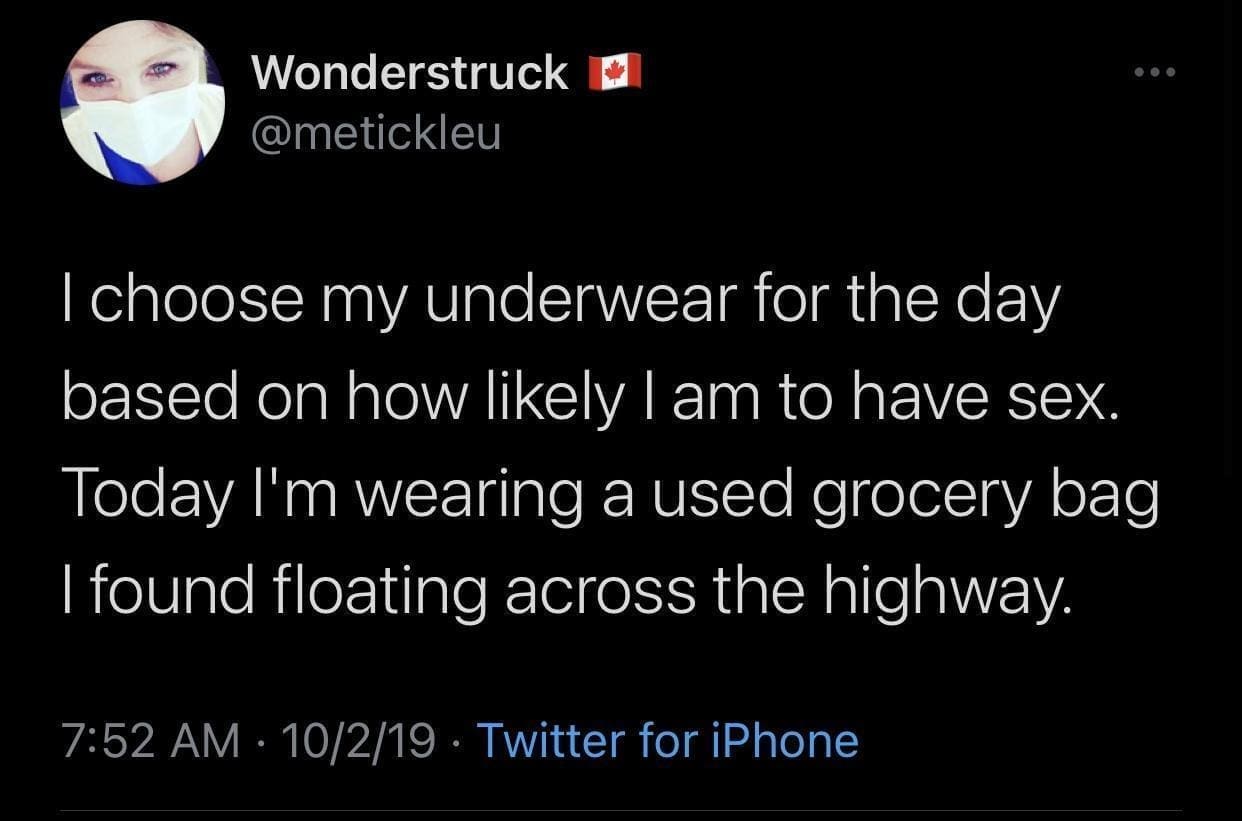1242x821 pixels.
Task: Click the Wonderstruck display name
Action: (410, 72)
